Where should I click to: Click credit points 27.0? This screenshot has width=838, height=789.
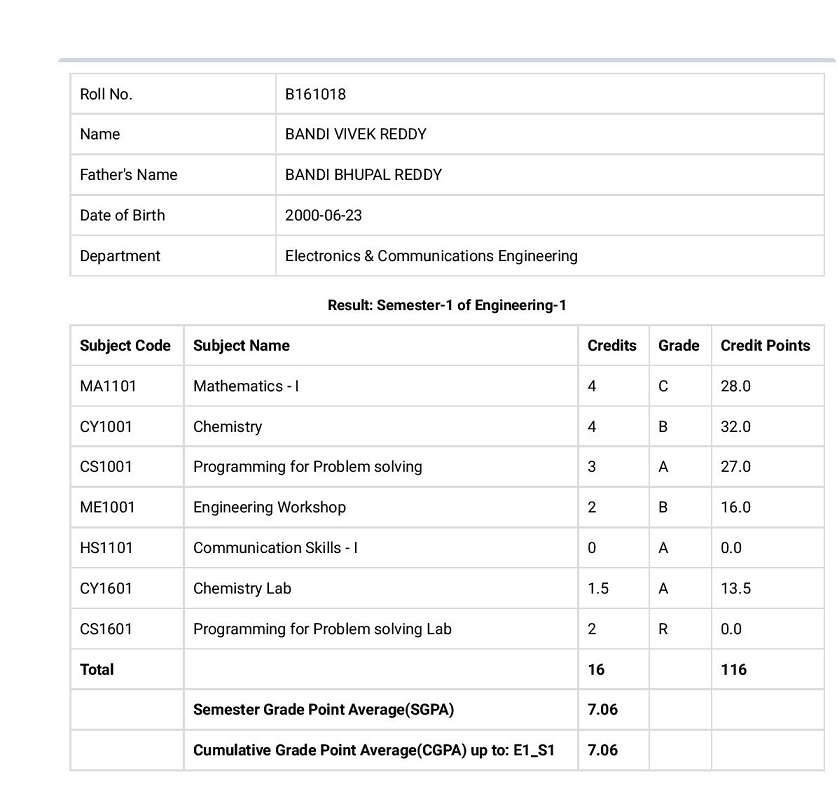click(735, 467)
